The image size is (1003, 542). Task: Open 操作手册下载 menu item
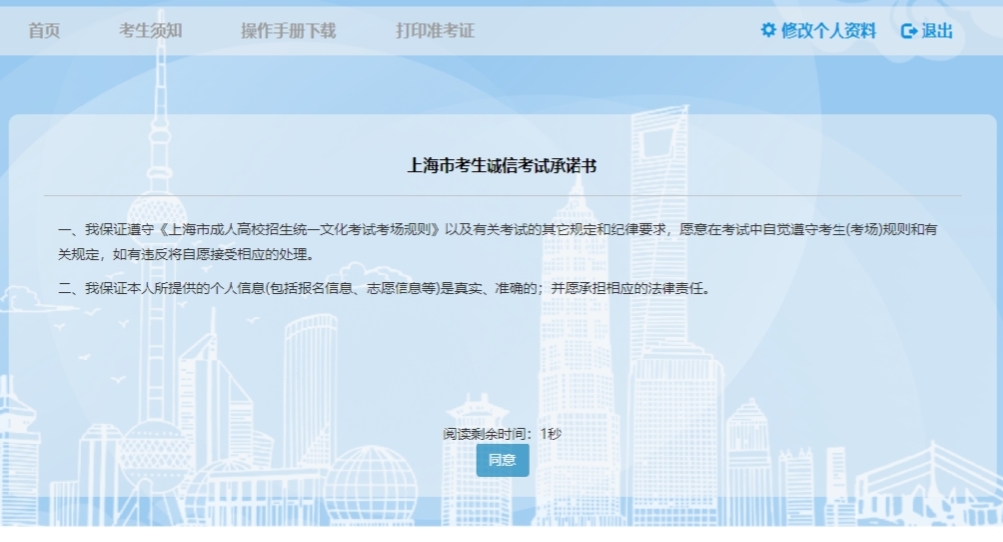point(288,30)
